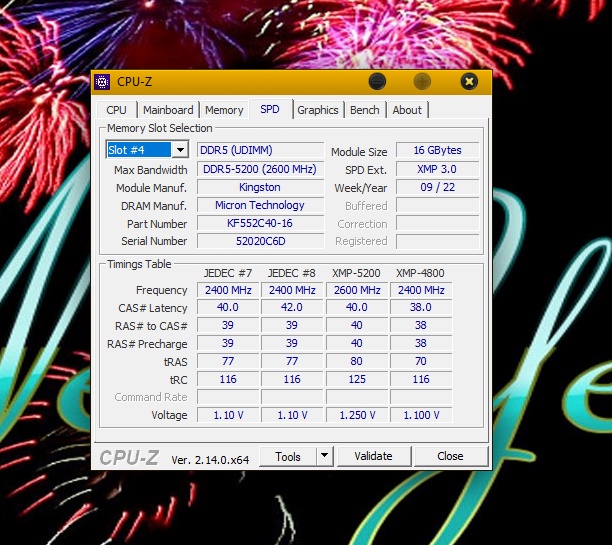Open the Graphics tab
This screenshot has height=545, width=612.
click(318, 110)
